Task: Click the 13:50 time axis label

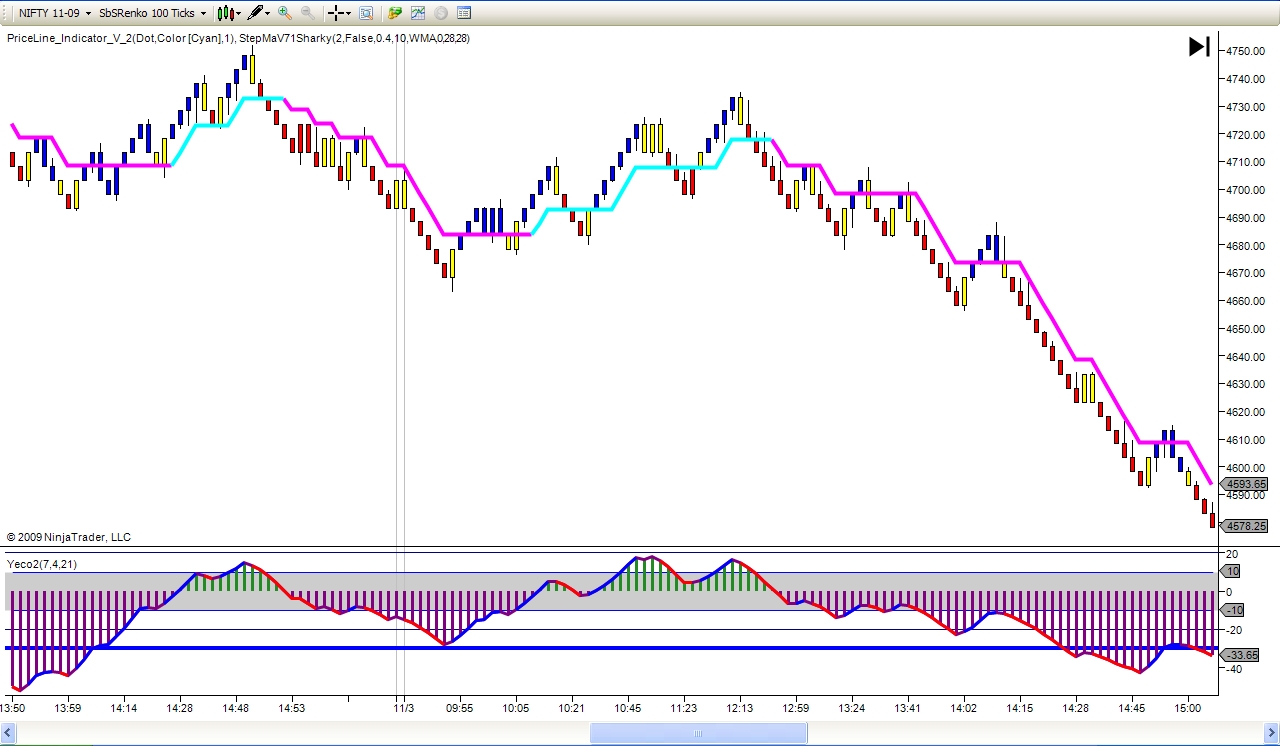Action: pos(13,709)
